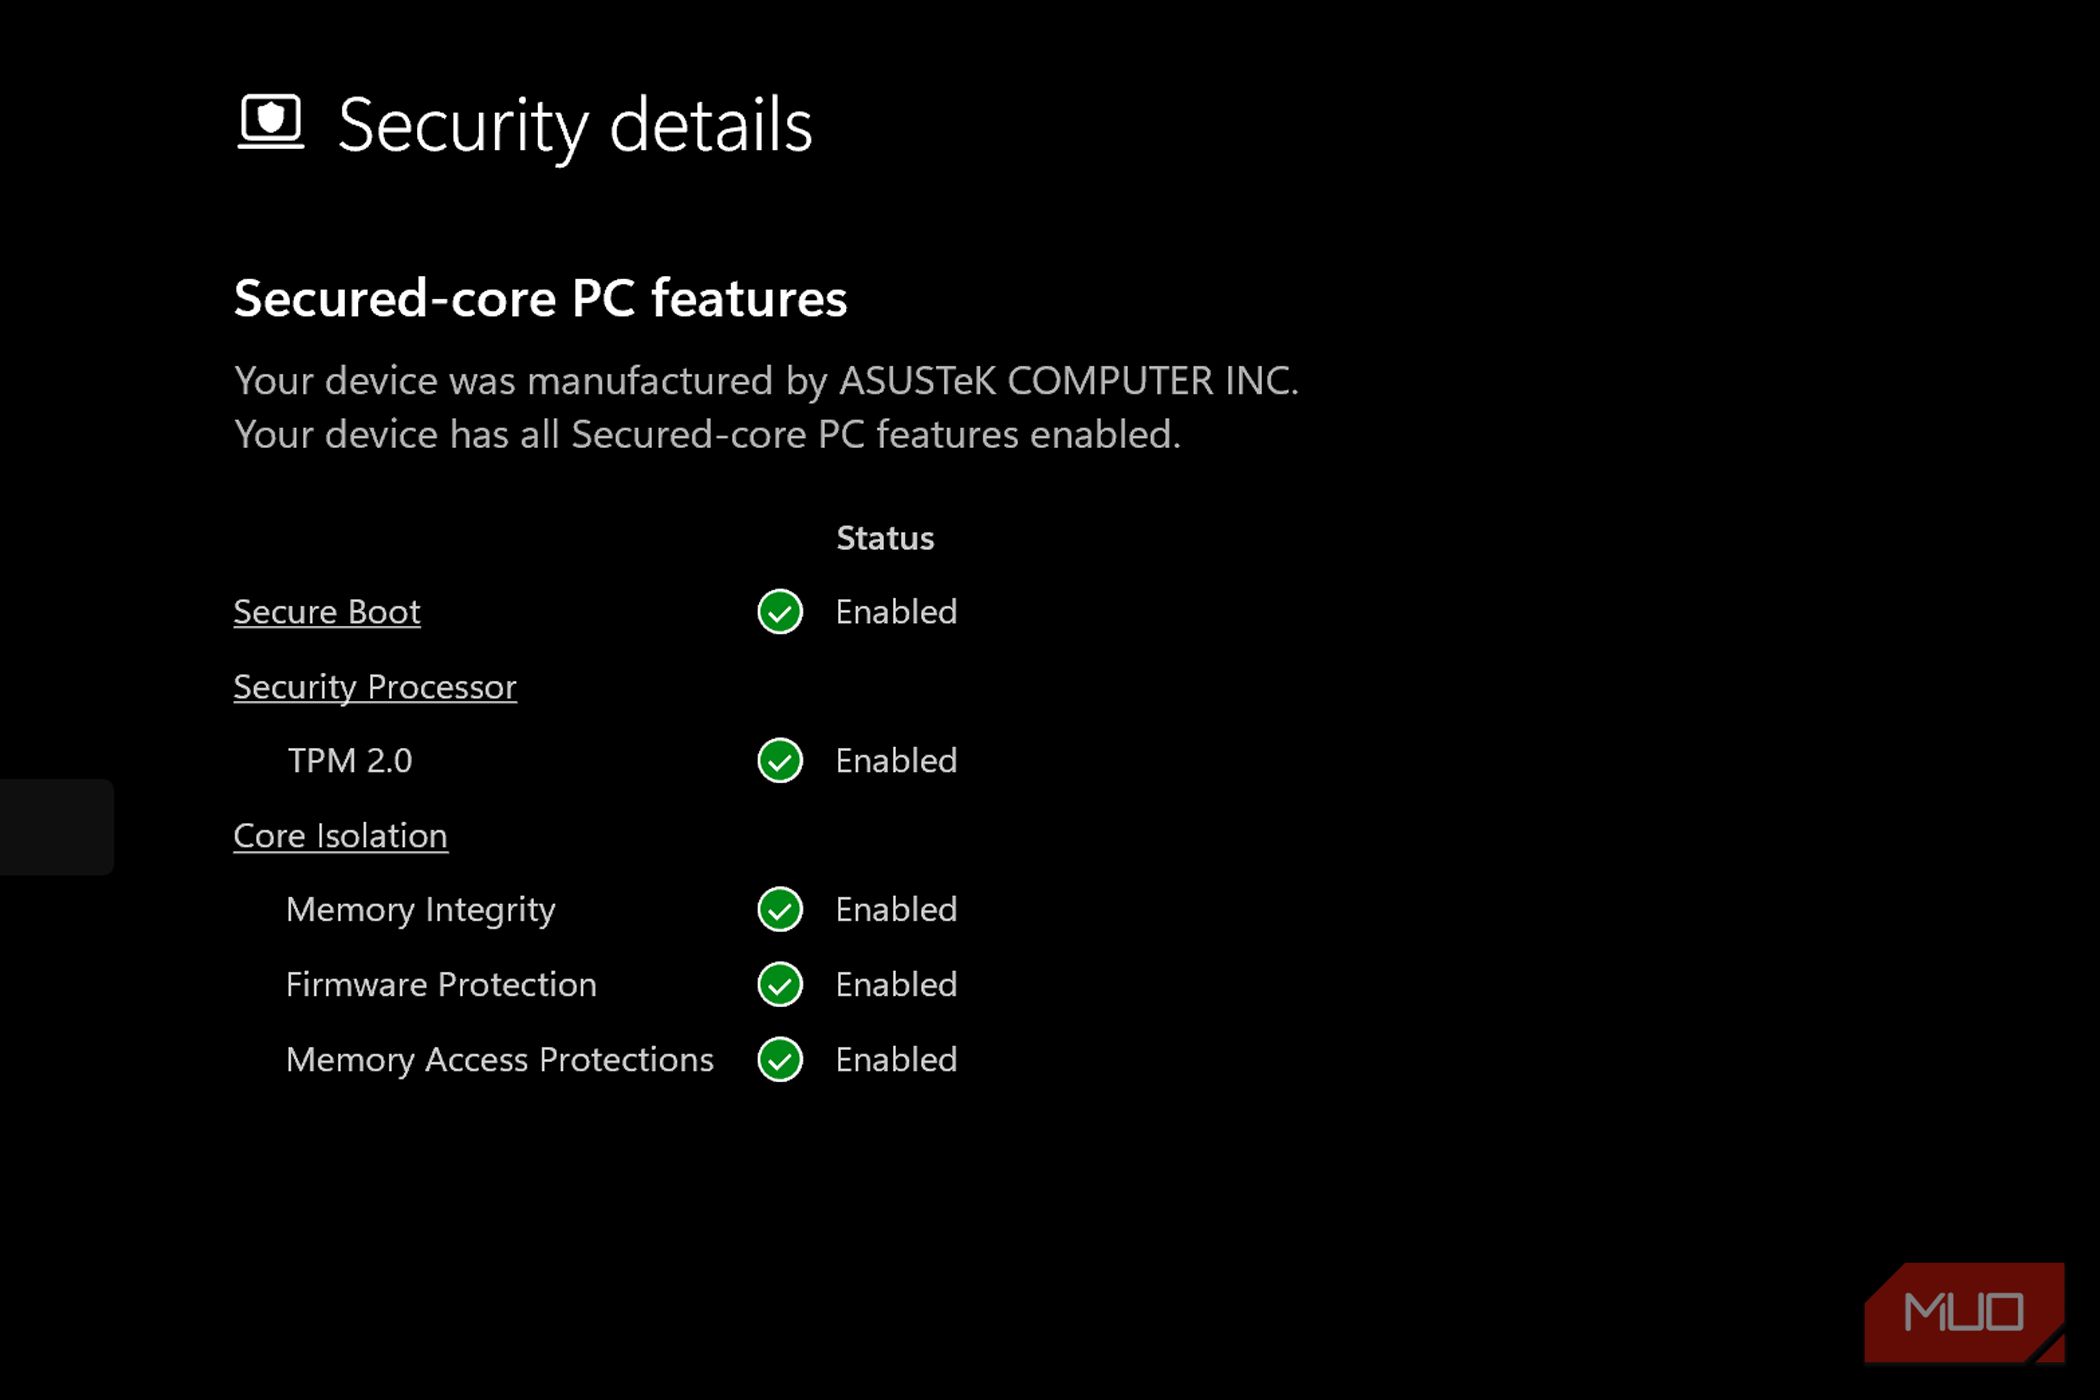Select the Enabled status for Secure Boot
The image size is (2100, 1400).
[x=895, y=613]
